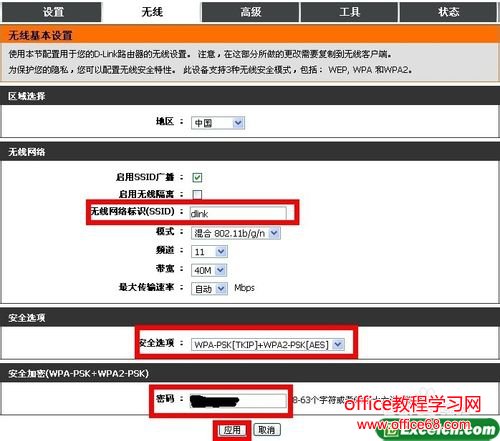Open the 模式 802.11b/g/n dropdown
Viewport: 500px width, 441px height.
coord(236,233)
